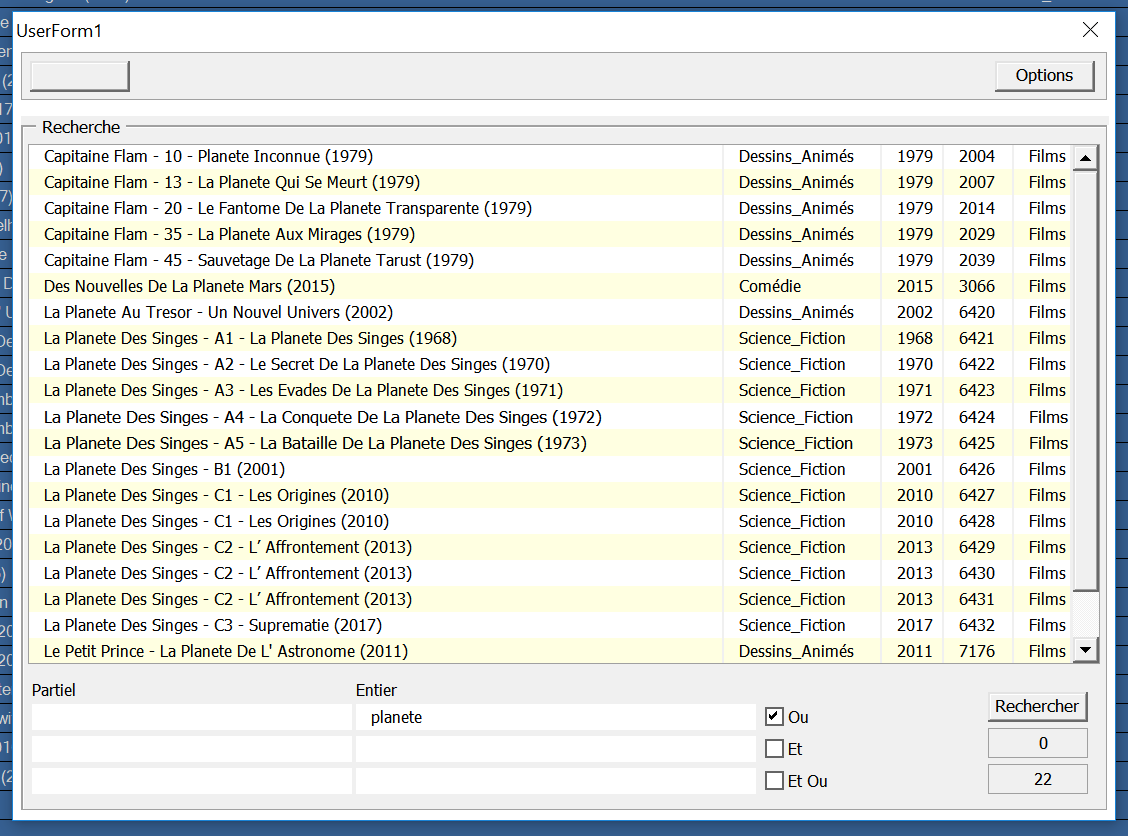Select "La Planete Des Singes - B1 (2001)" entry
The width and height of the screenshot is (1128, 836).
click(x=300, y=469)
